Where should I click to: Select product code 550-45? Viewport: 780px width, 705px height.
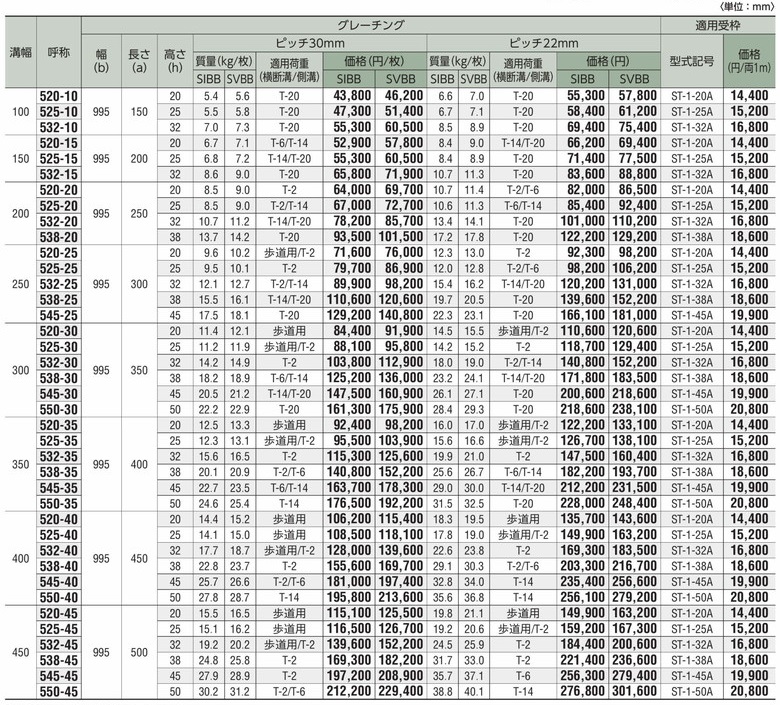click(x=59, y=692)
